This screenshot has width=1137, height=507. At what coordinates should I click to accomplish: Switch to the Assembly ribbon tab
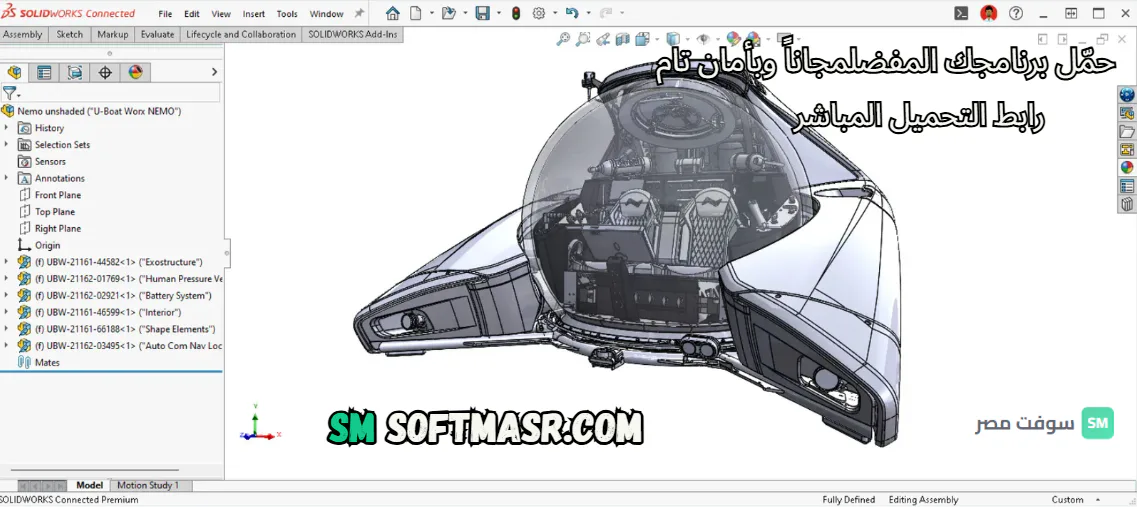pos(22,34)
